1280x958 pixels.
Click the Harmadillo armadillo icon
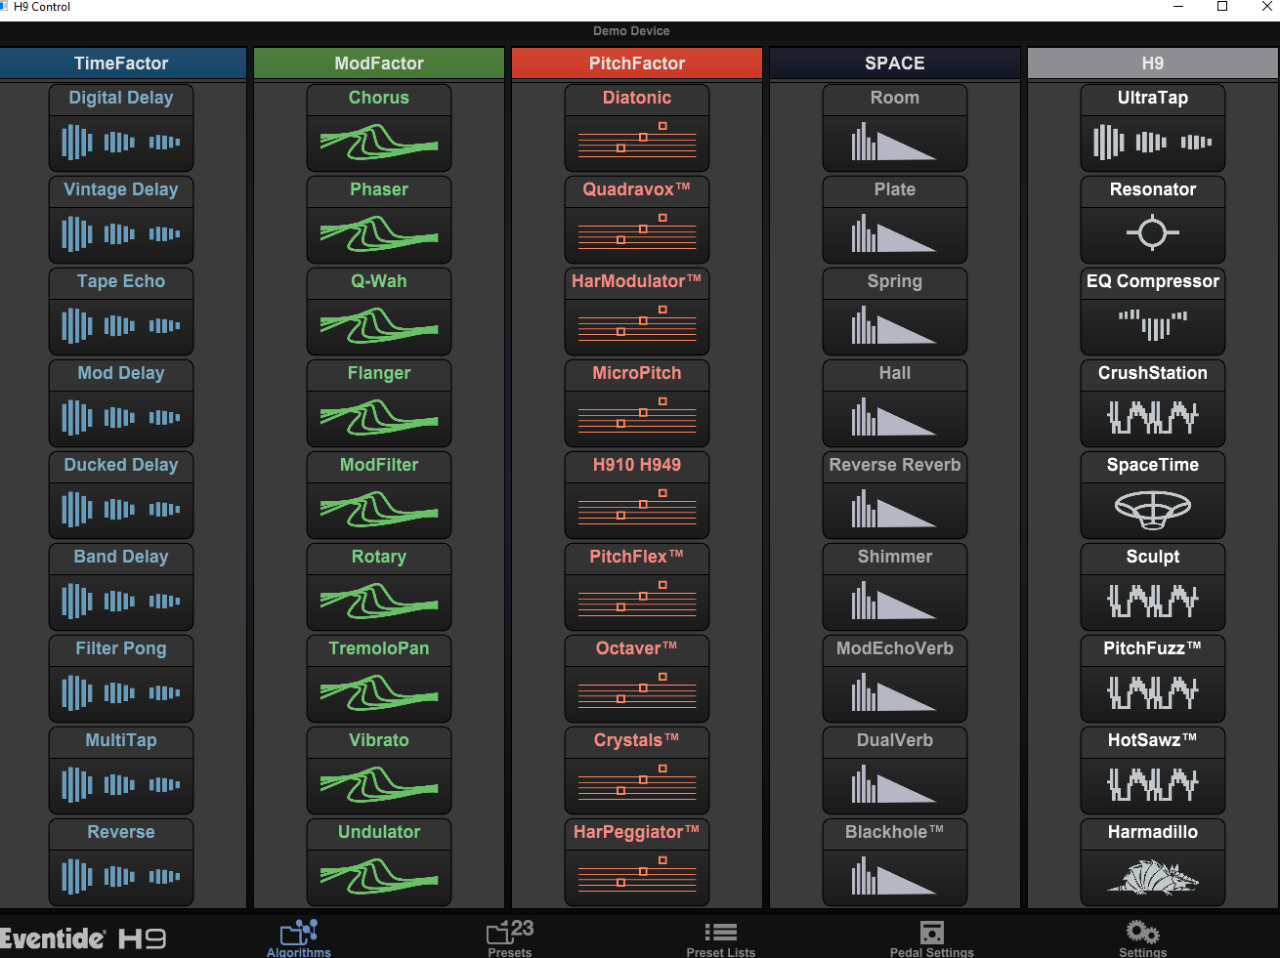coord(1152,878)
